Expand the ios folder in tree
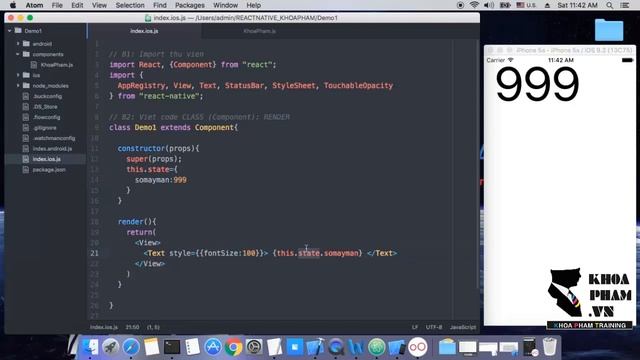The width and height of the screenshot is (640, 360). click(18, 75)
